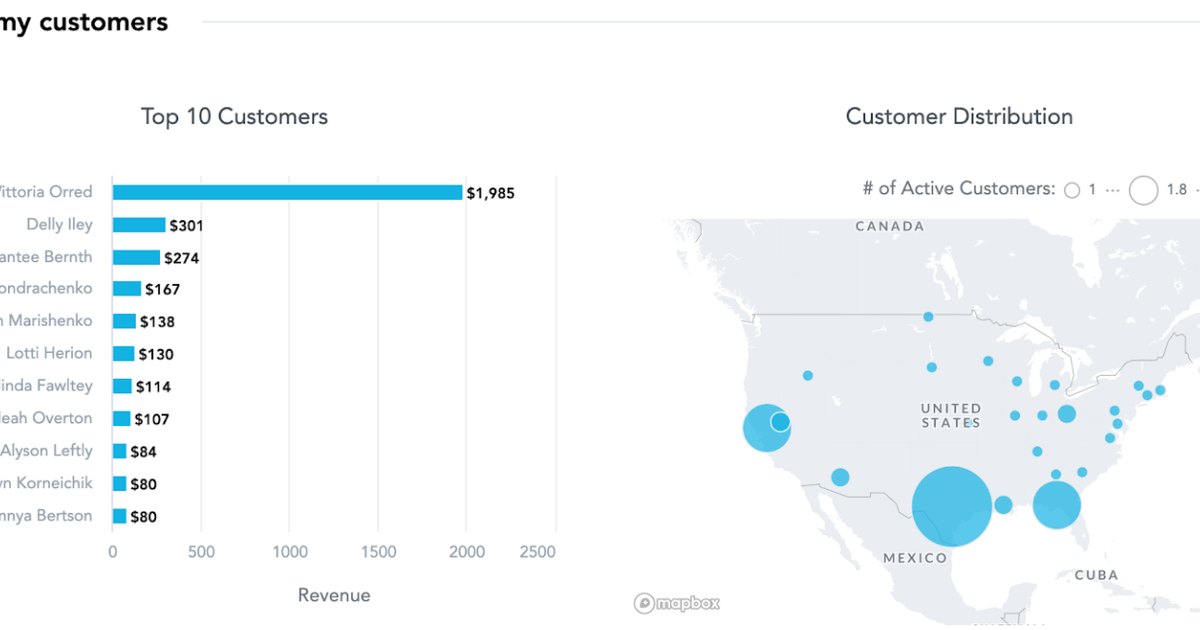
Task: Click the Vittoria Orred revenue bar
Action: point(285,191)
